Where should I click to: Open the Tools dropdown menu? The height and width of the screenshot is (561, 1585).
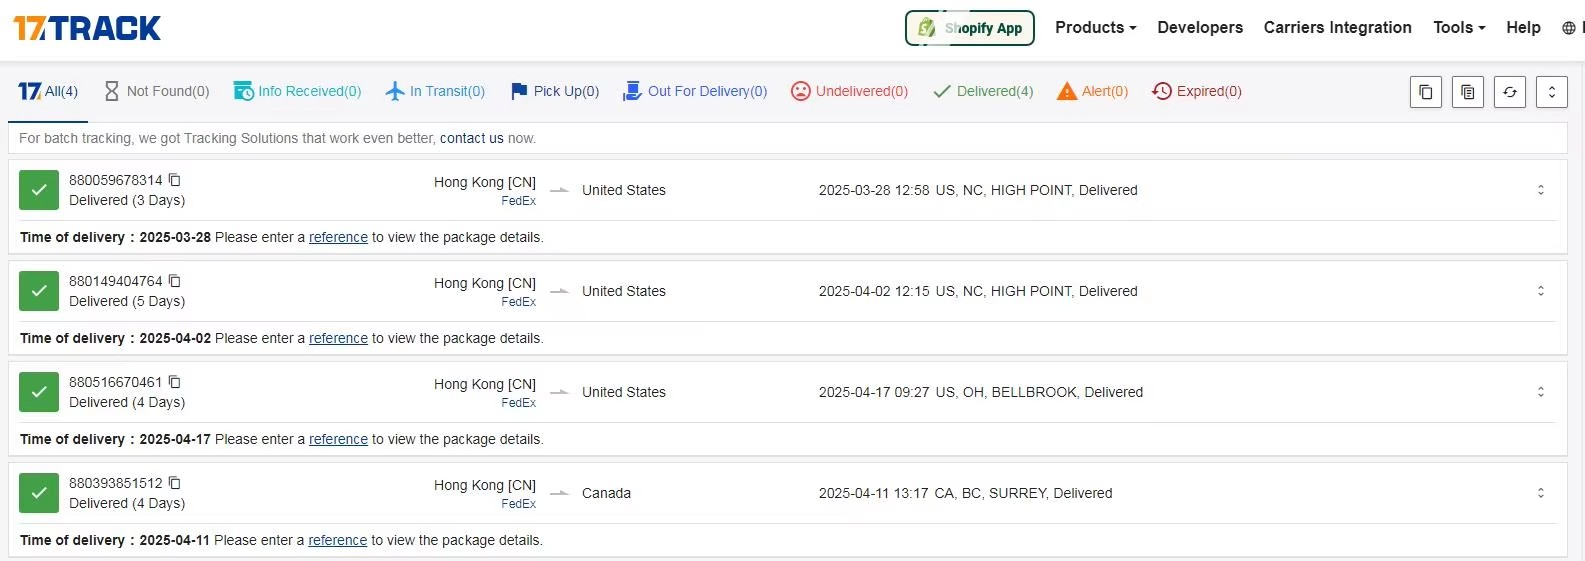(x=1458, y=28)
